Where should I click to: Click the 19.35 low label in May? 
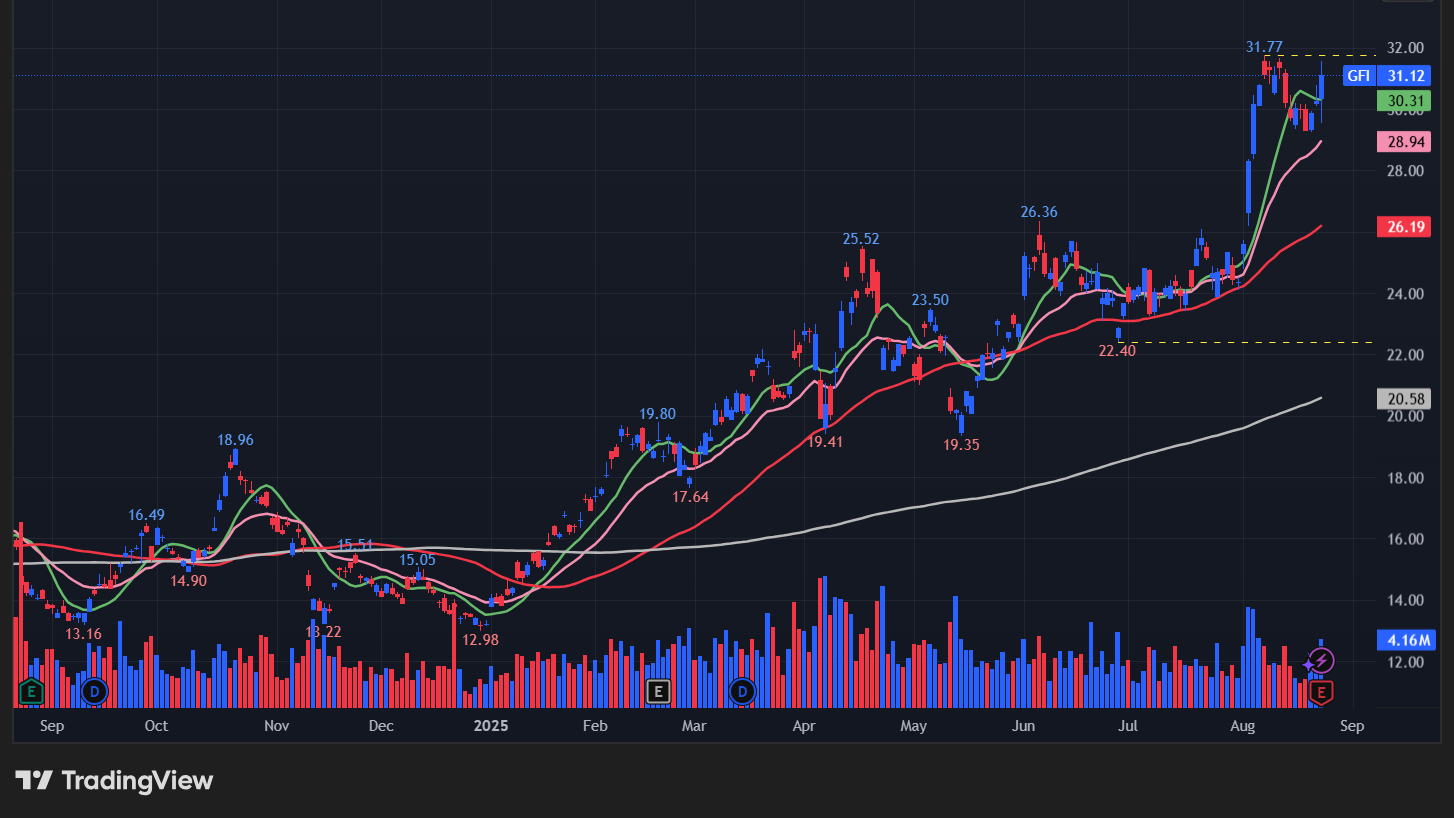click(x=961, y=445)
